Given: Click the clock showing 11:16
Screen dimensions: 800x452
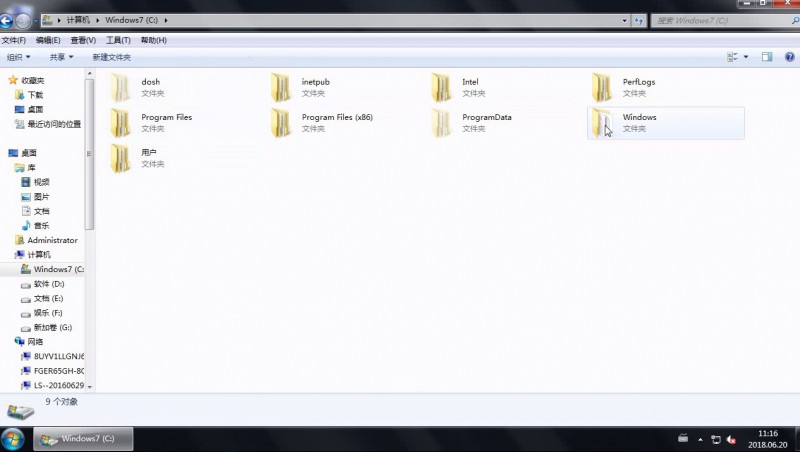Looking at the screenshot, I should 767,434.
